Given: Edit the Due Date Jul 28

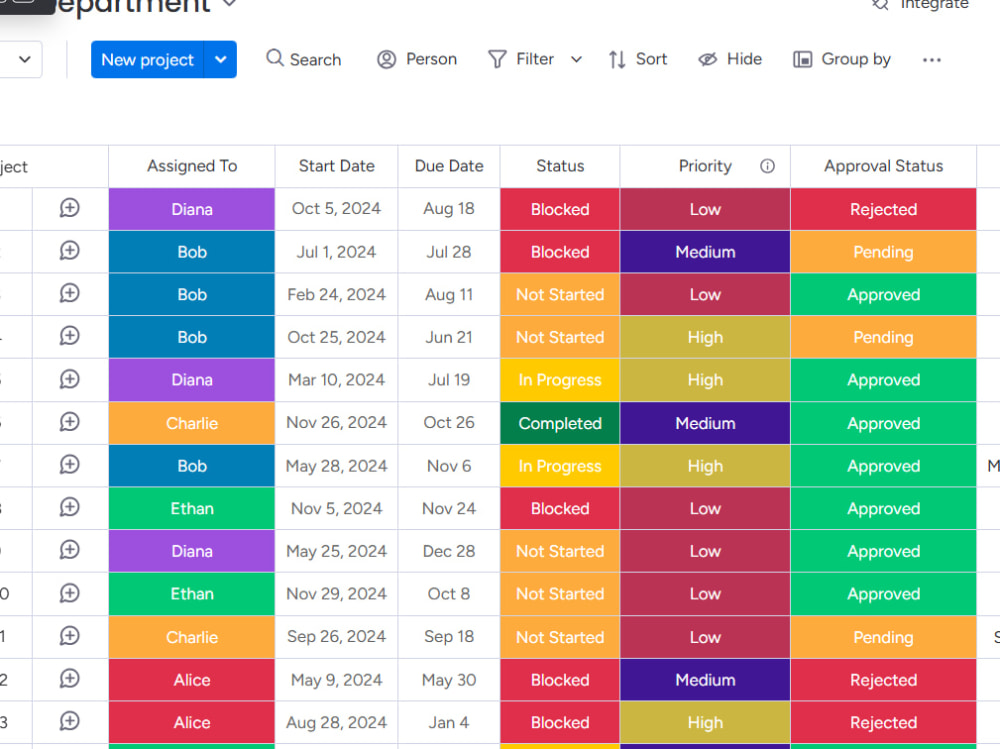Looking at the screenshot, I should (449, 252).
